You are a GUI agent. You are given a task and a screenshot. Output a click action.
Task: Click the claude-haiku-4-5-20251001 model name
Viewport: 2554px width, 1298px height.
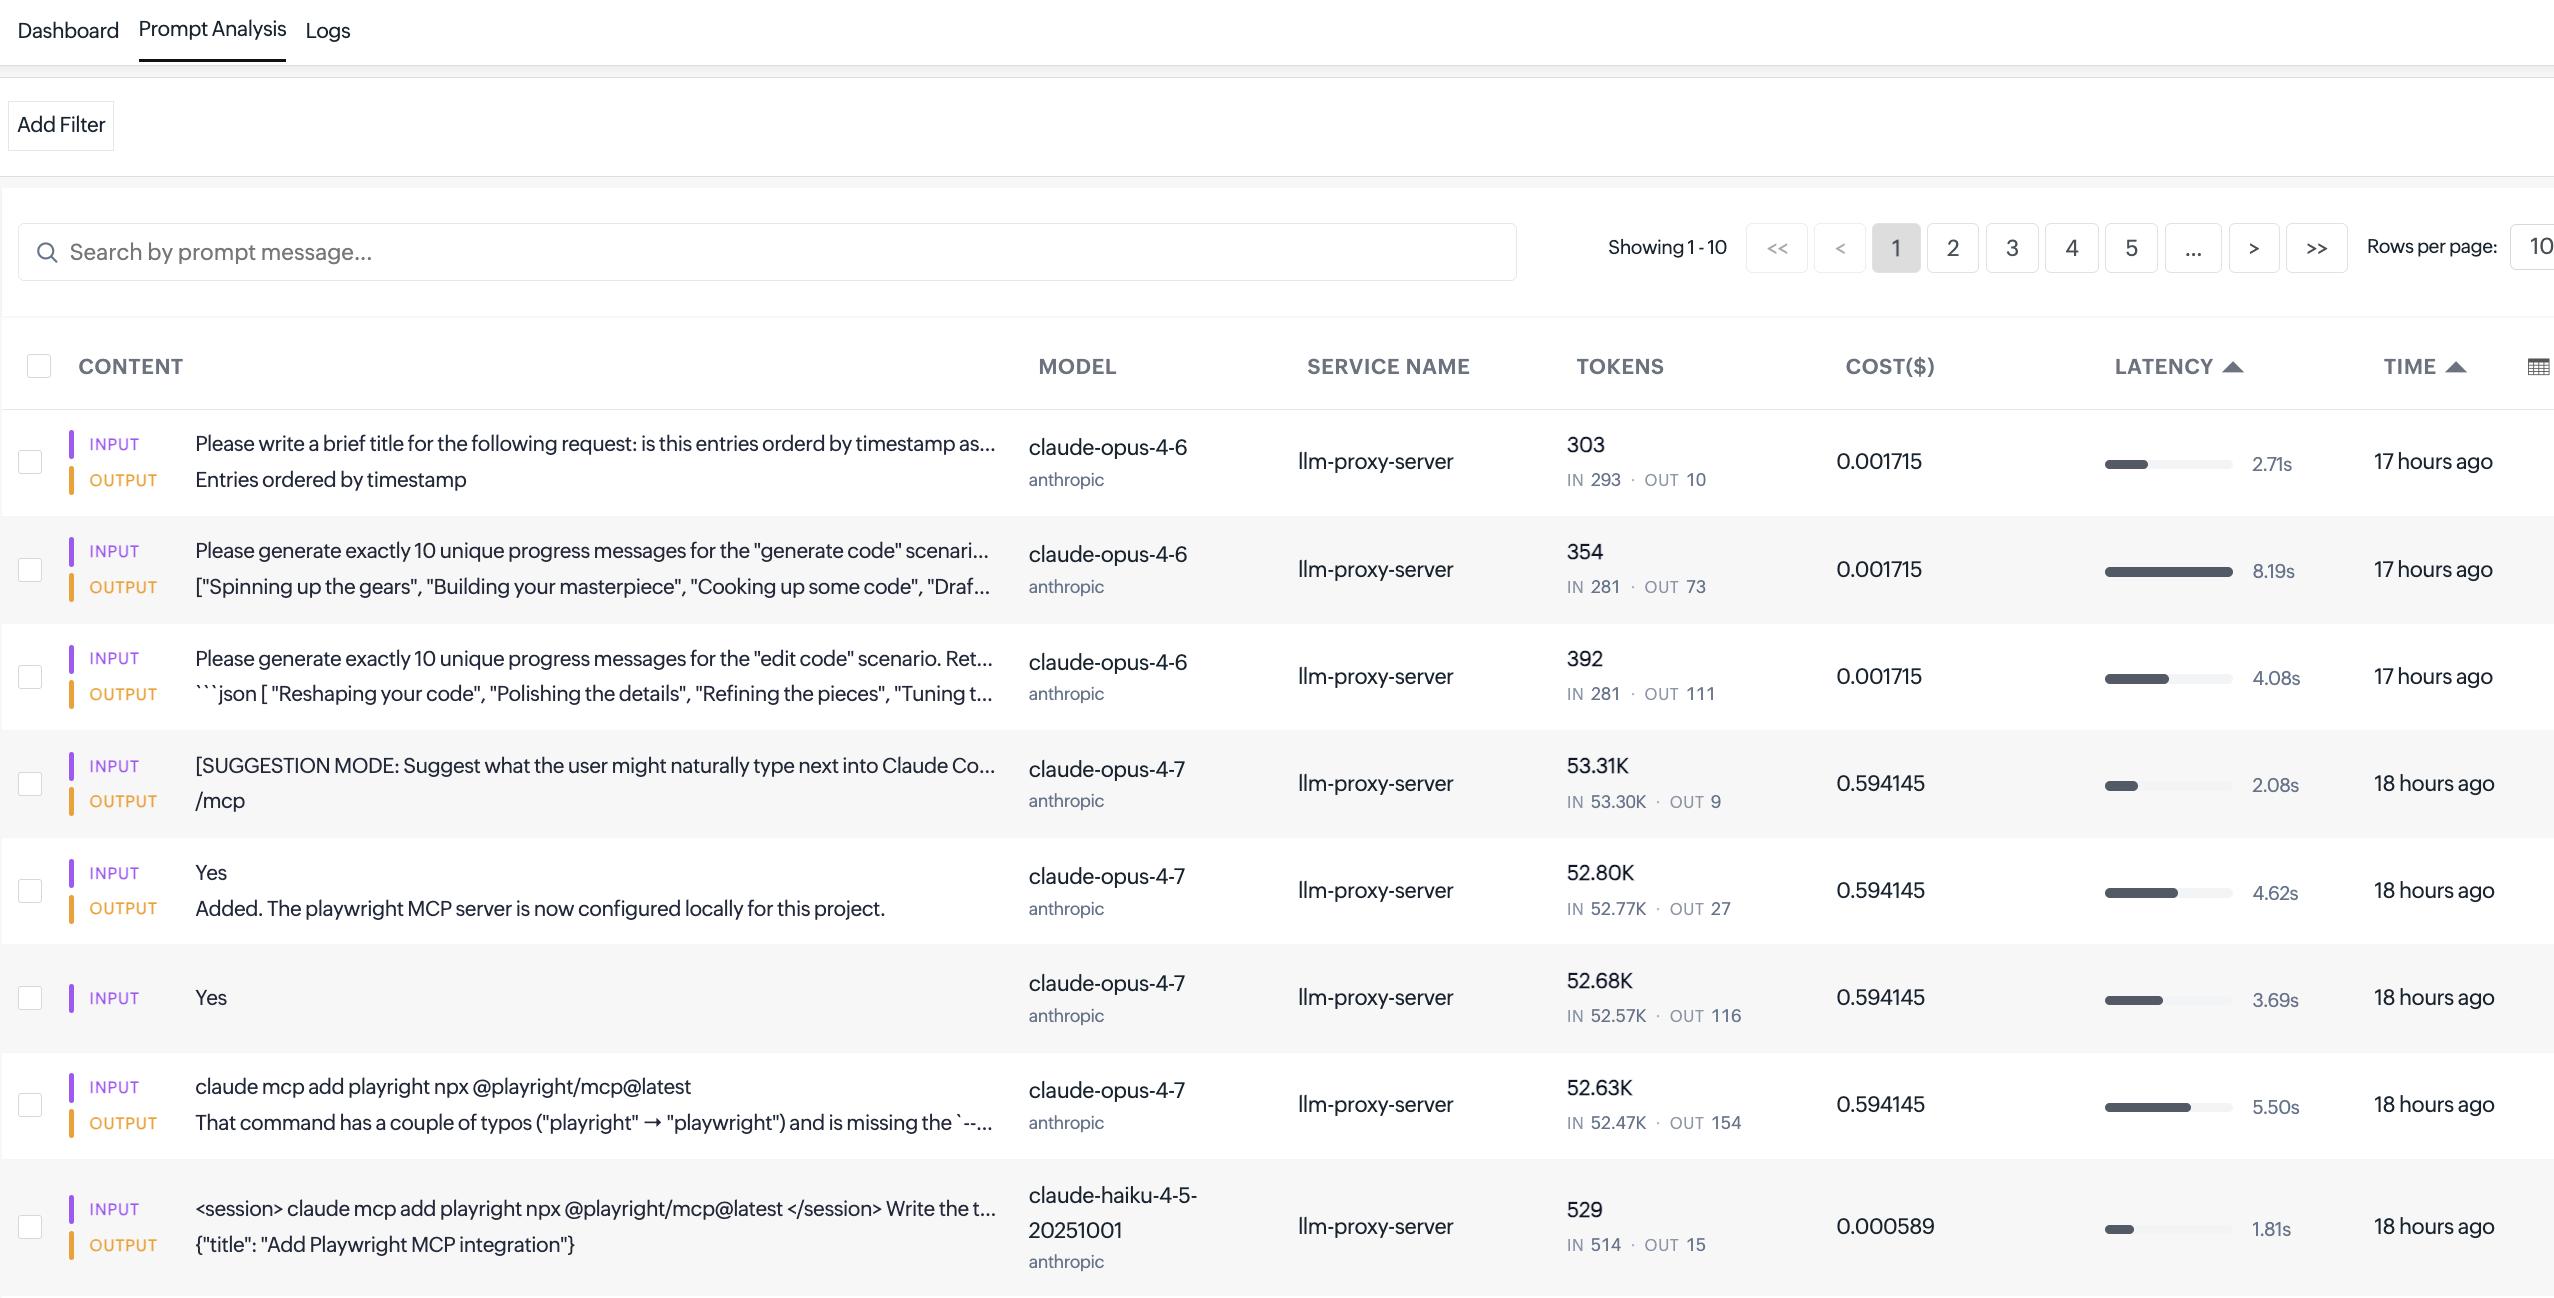point(1113,1213)
